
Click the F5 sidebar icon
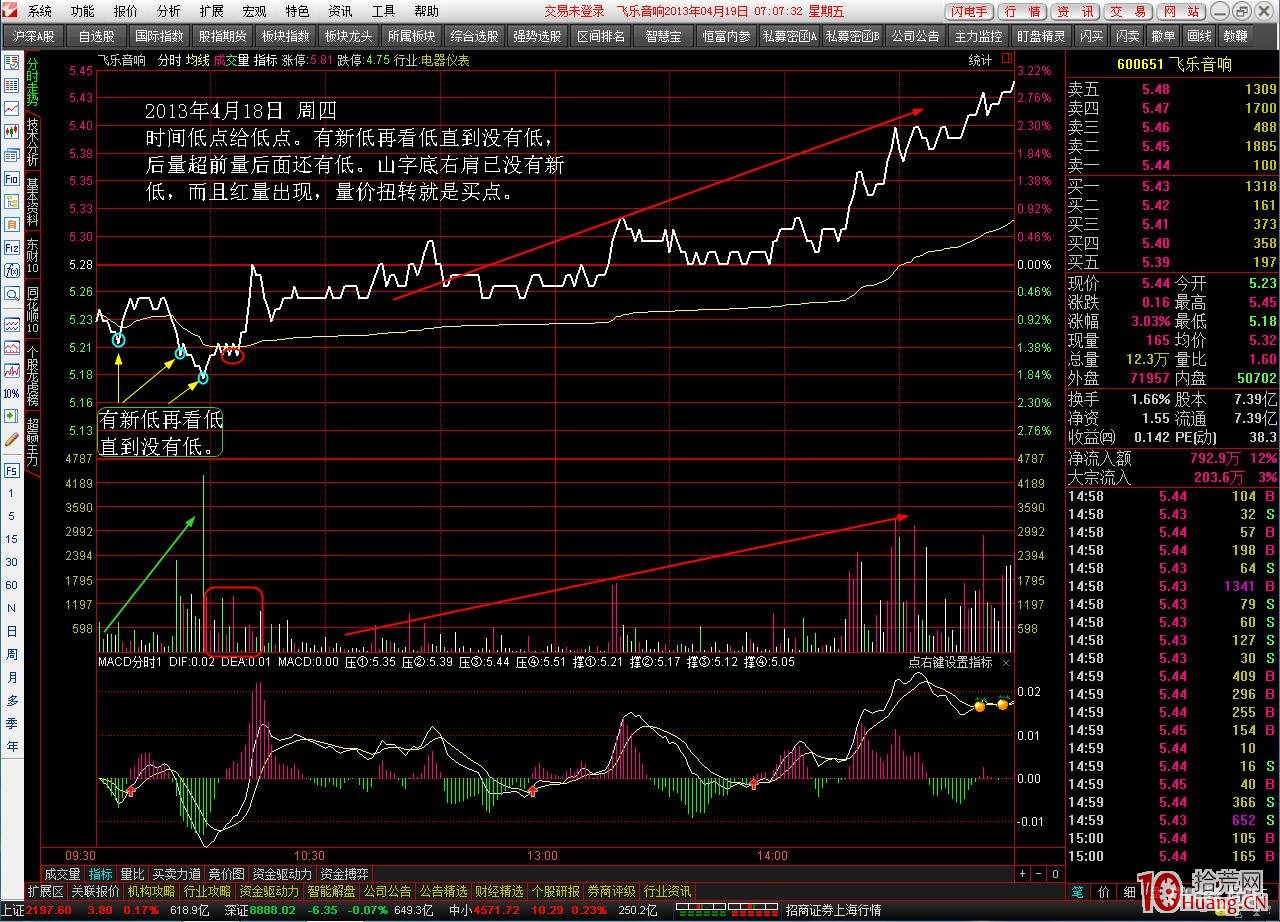(x=12, y=470)
